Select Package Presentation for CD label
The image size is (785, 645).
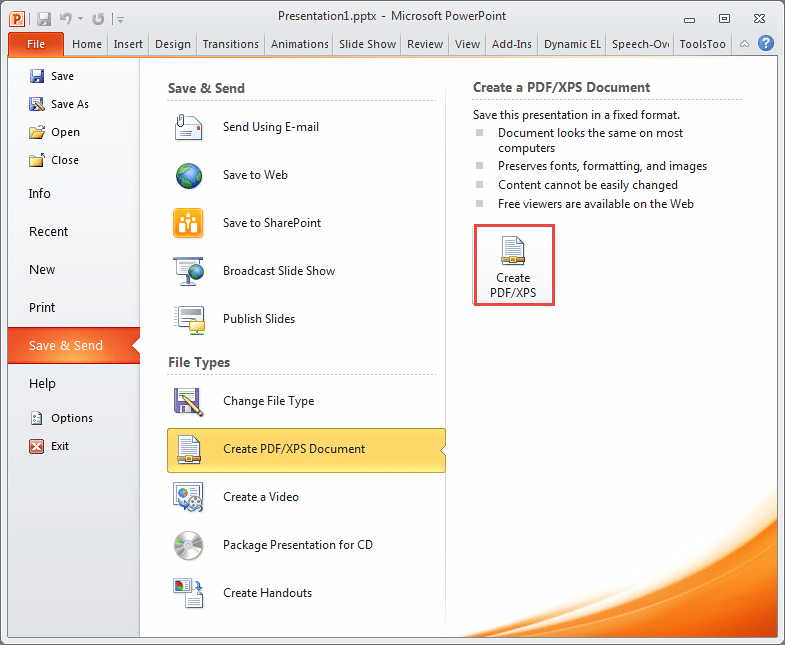(x=298, y=545)
